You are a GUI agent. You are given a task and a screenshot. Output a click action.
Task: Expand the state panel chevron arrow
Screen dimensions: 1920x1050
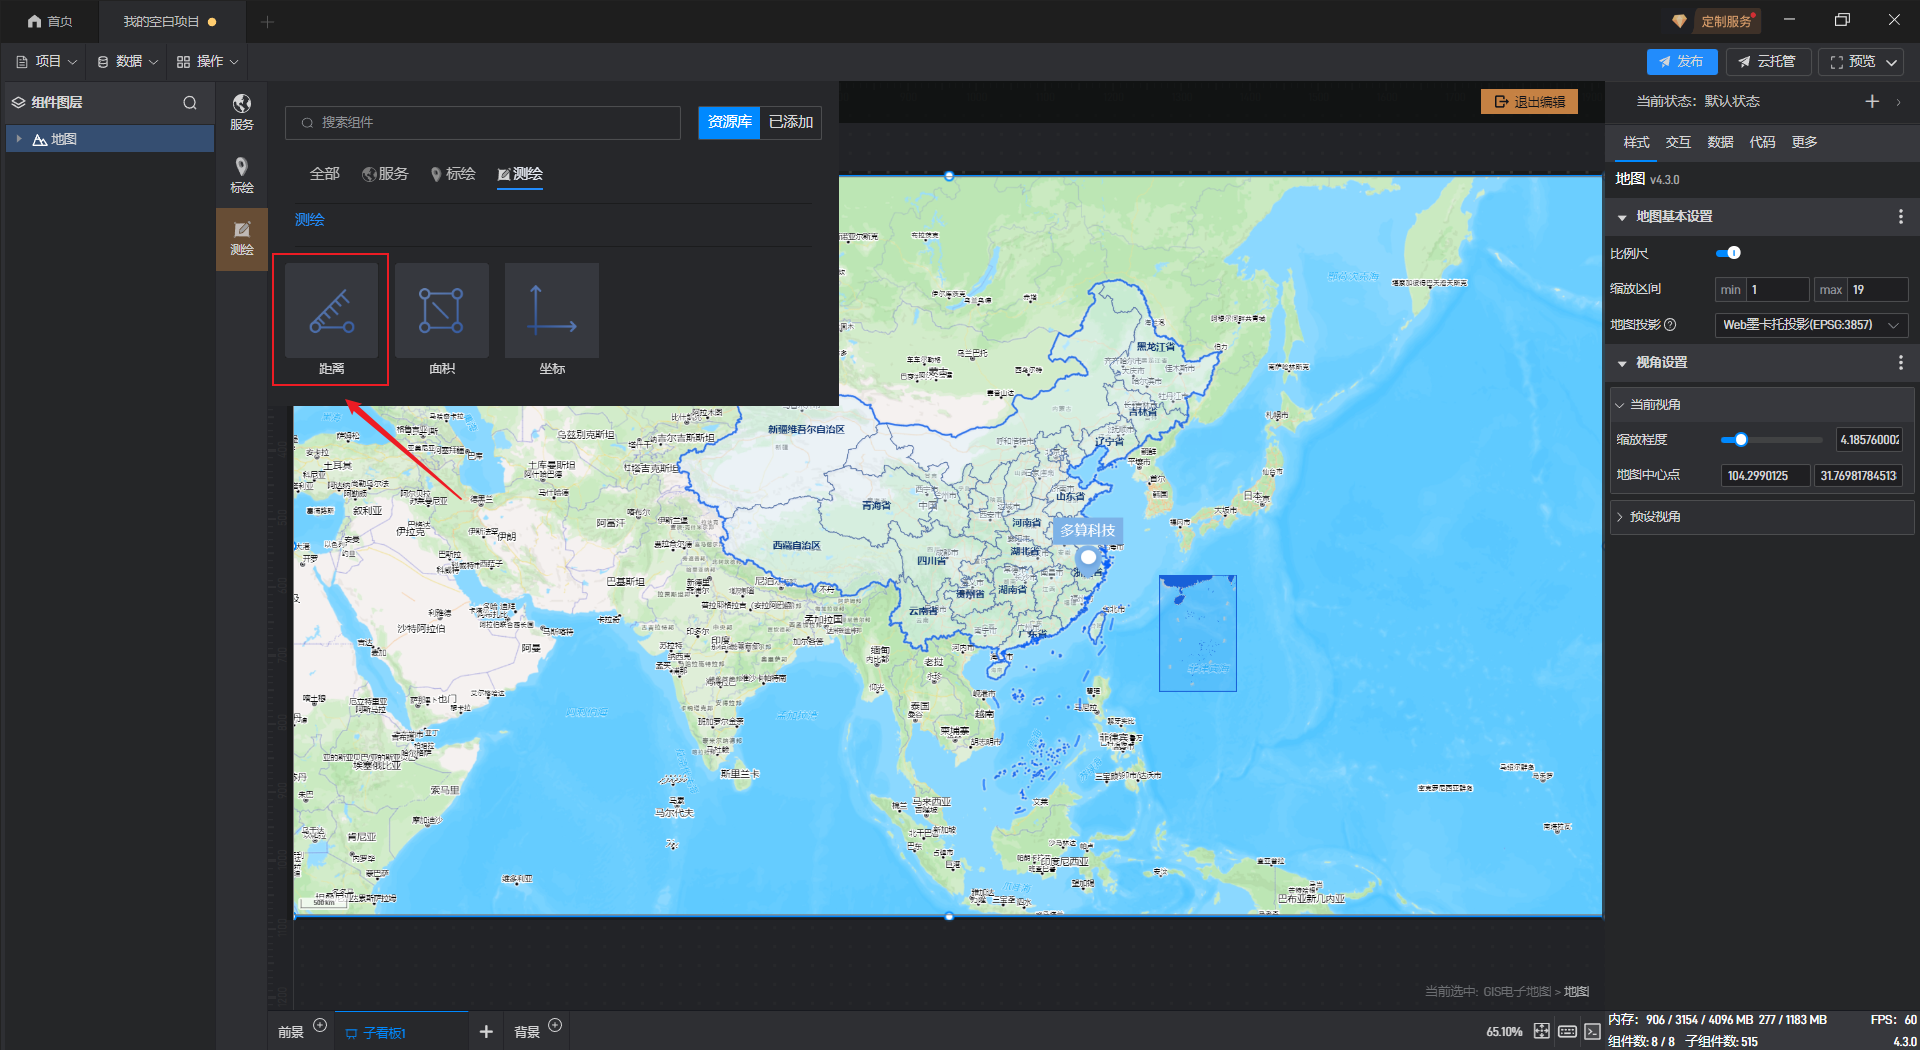pyautogui.click(x=1899, y=102)
